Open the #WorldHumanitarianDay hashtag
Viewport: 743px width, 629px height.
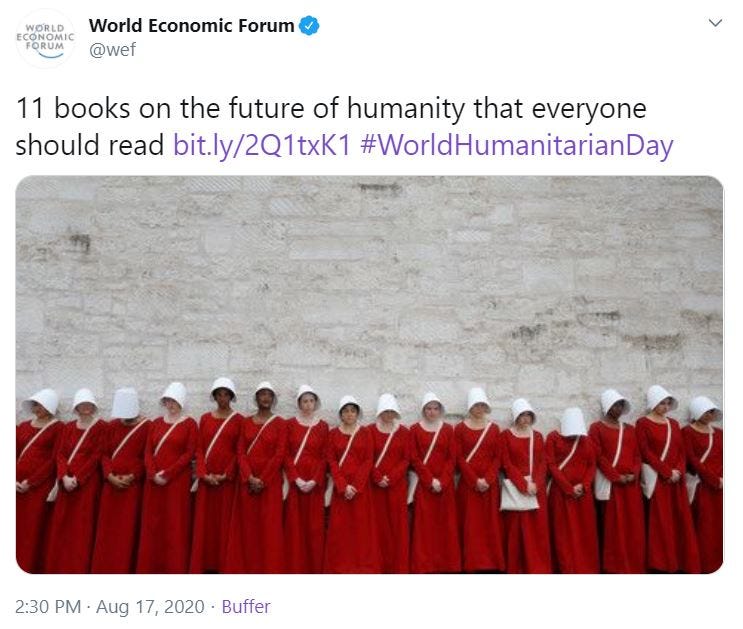[x=516, y=145]
